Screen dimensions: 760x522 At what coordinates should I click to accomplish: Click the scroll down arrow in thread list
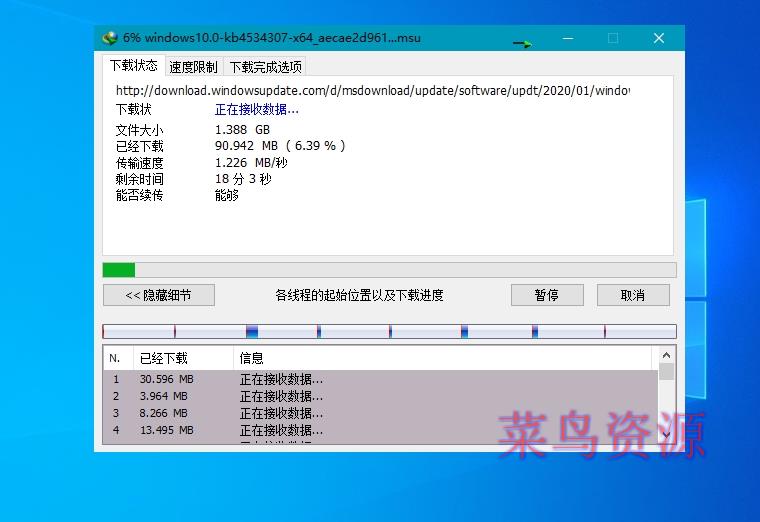[666, 434]
